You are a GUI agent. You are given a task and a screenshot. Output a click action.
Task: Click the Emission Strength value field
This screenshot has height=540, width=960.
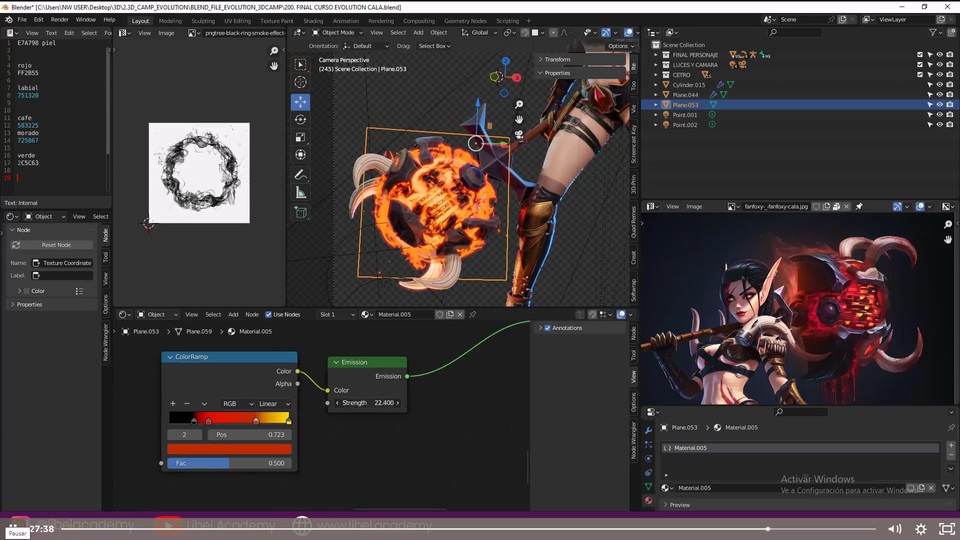click(367, 403)
